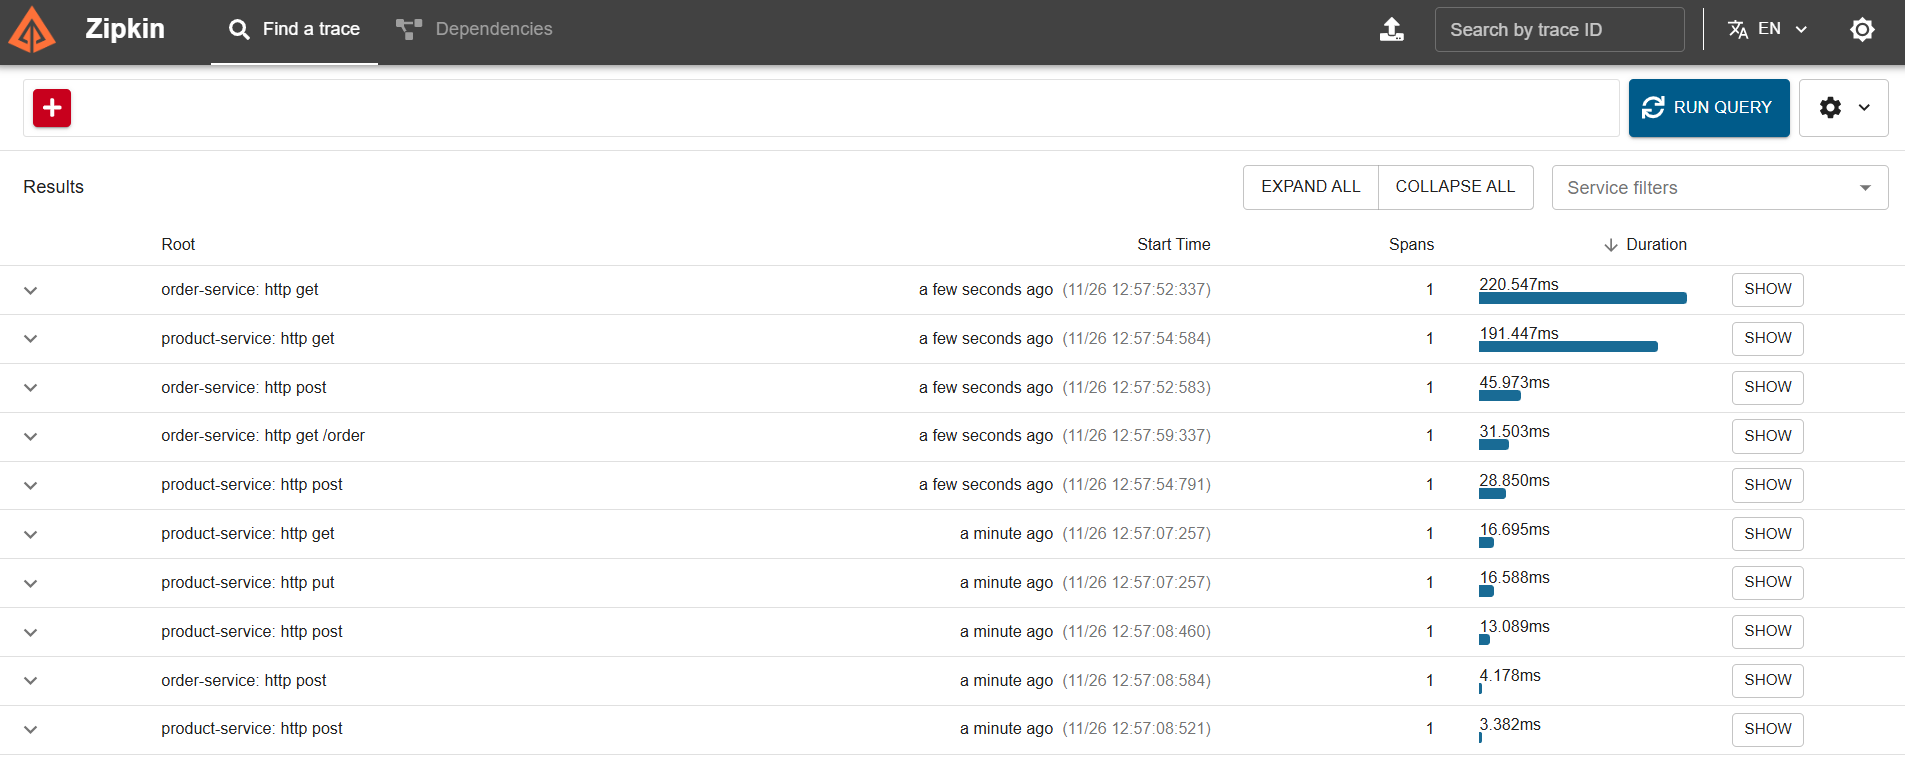
Task: Click the Zipkin logo icon
Action: 32,29
